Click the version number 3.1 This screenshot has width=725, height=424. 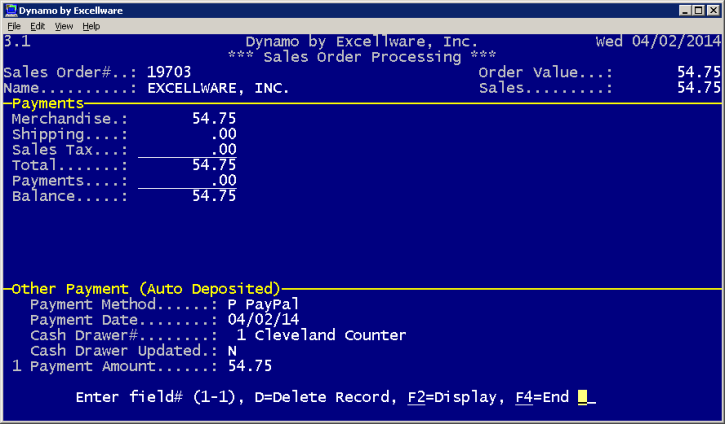pos(17,42)
